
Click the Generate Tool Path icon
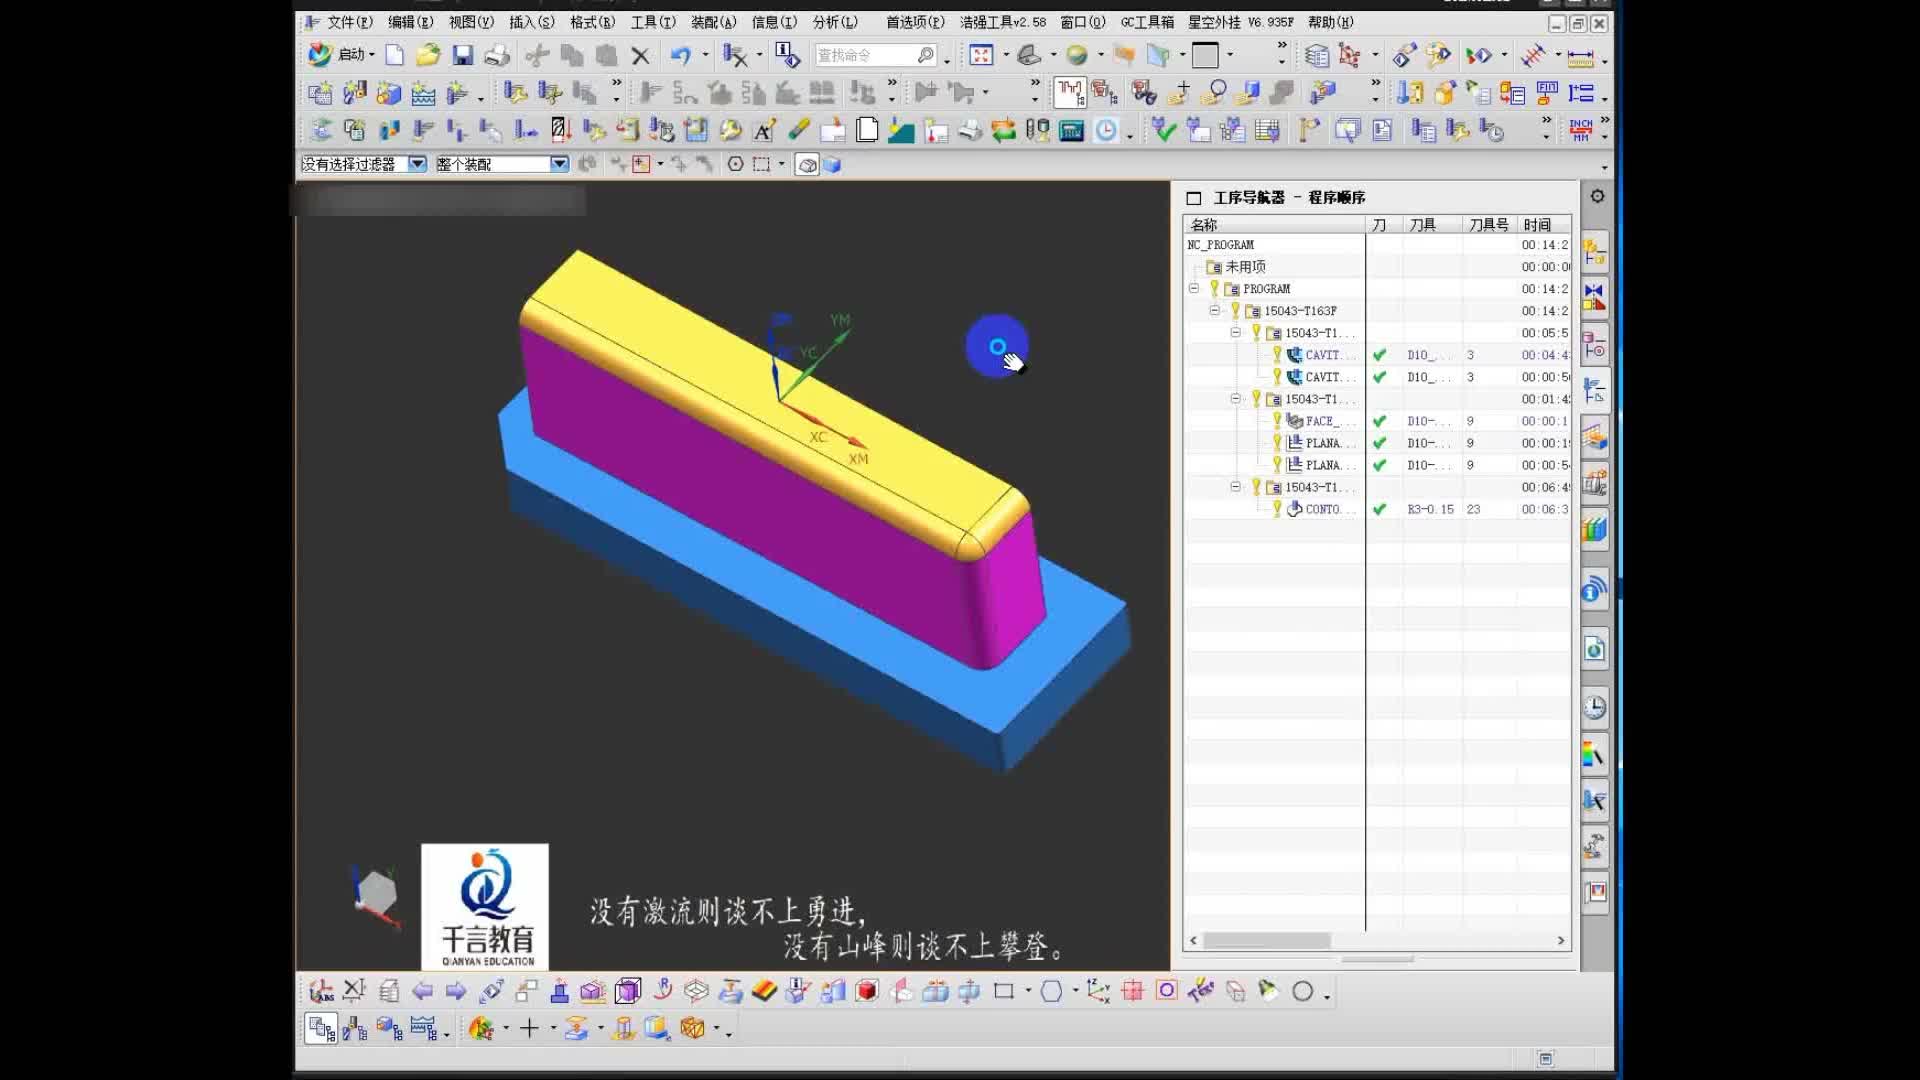click(x=650, y=94)
